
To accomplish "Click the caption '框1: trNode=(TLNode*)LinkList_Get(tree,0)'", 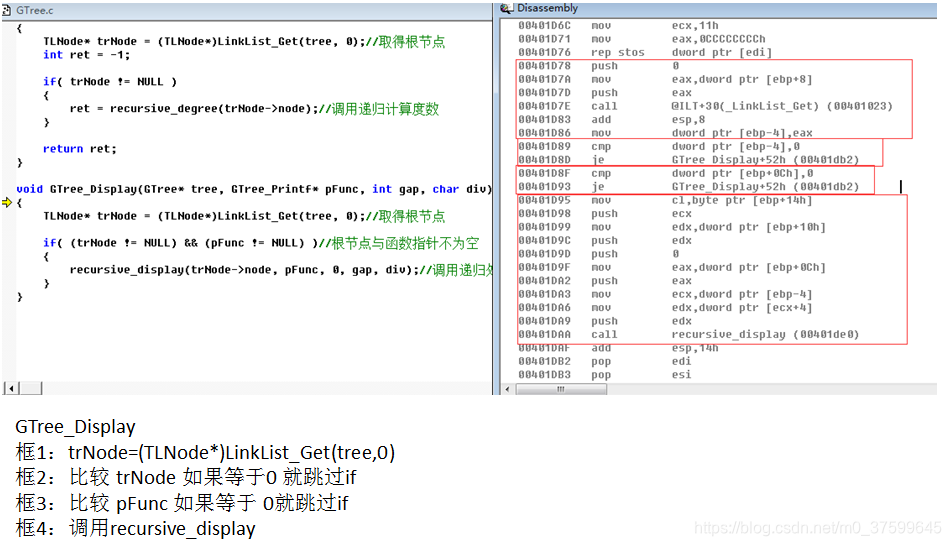I will 205,453.
